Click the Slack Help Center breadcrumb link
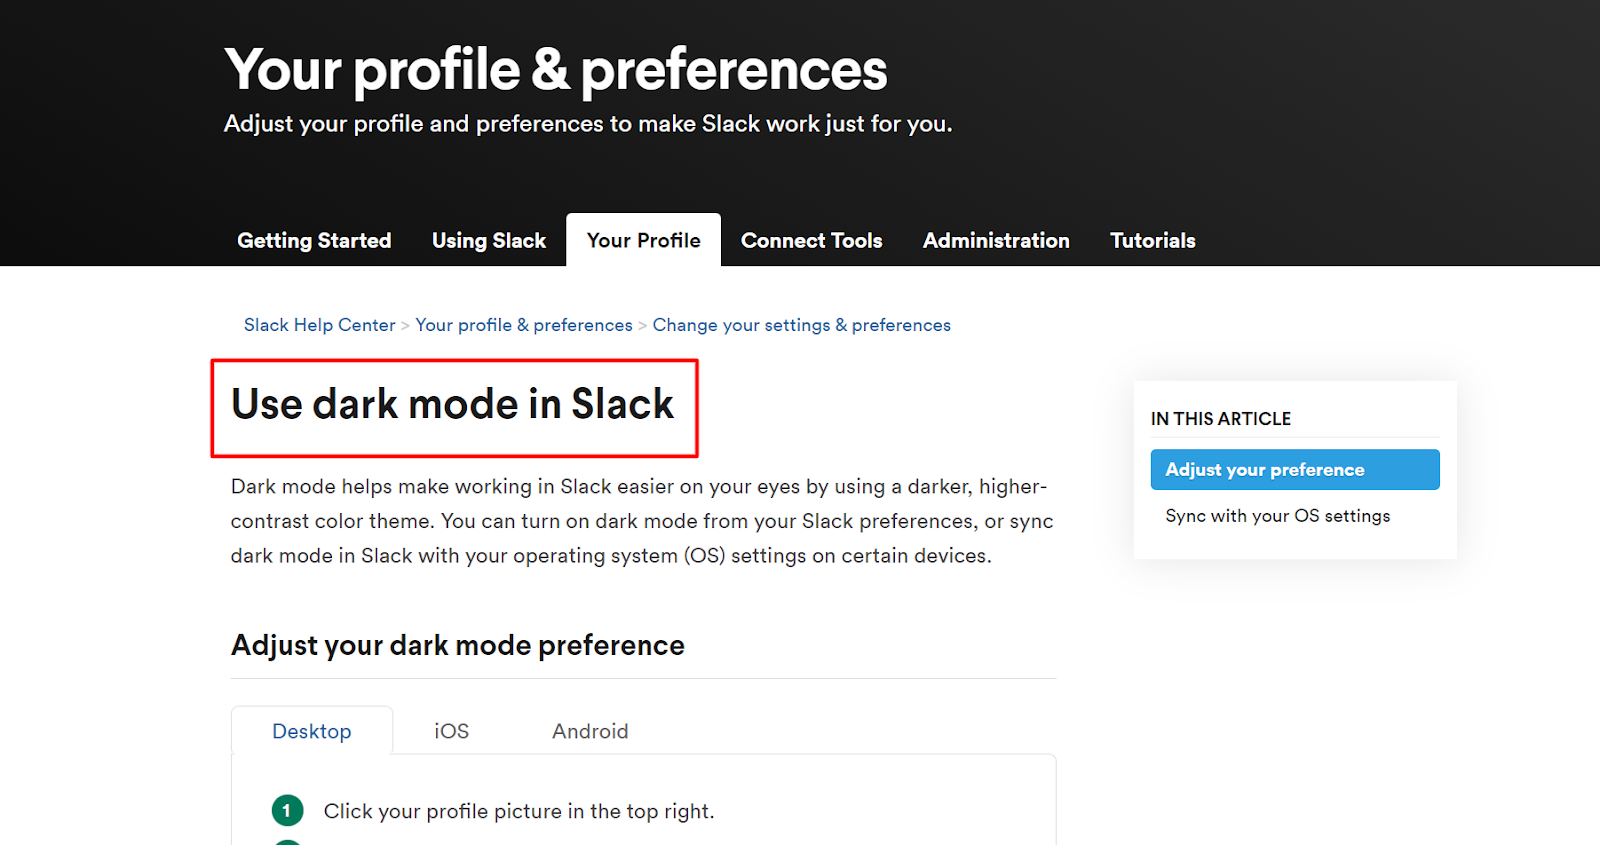Image resolution: width=1600 pixels, height=845 pixels. click(x=319, y=325)
